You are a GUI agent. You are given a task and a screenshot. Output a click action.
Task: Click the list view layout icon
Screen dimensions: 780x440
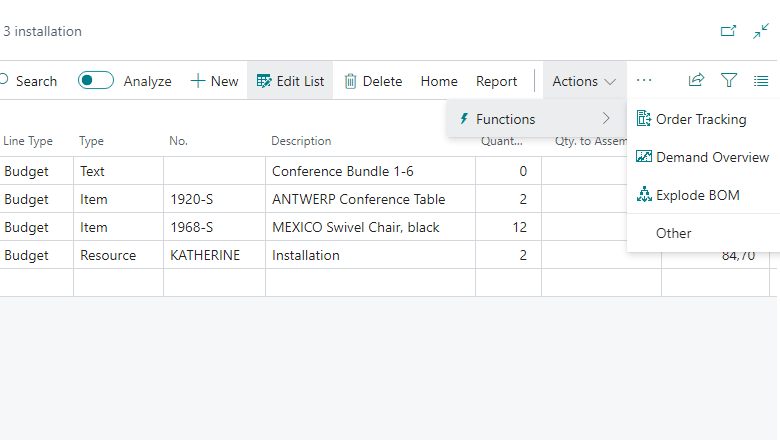coord(761,81)
